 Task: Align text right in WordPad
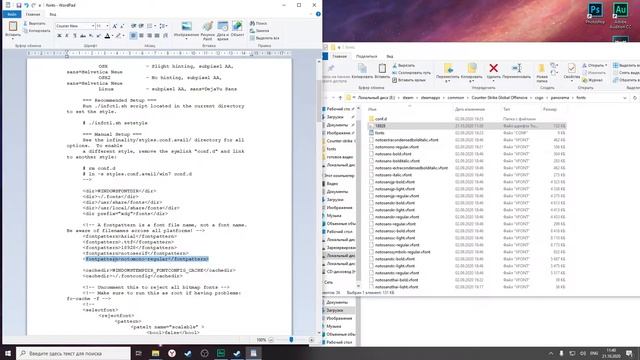pos(149,36)
